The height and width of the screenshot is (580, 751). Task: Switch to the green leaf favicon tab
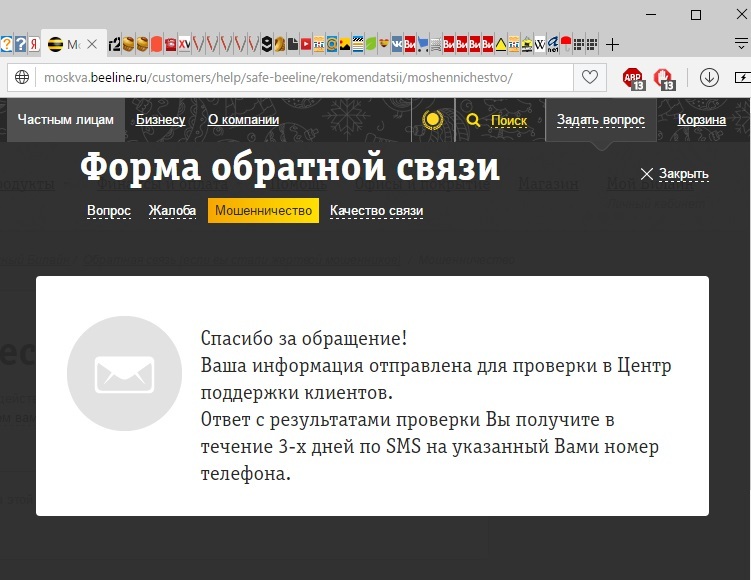371,45
